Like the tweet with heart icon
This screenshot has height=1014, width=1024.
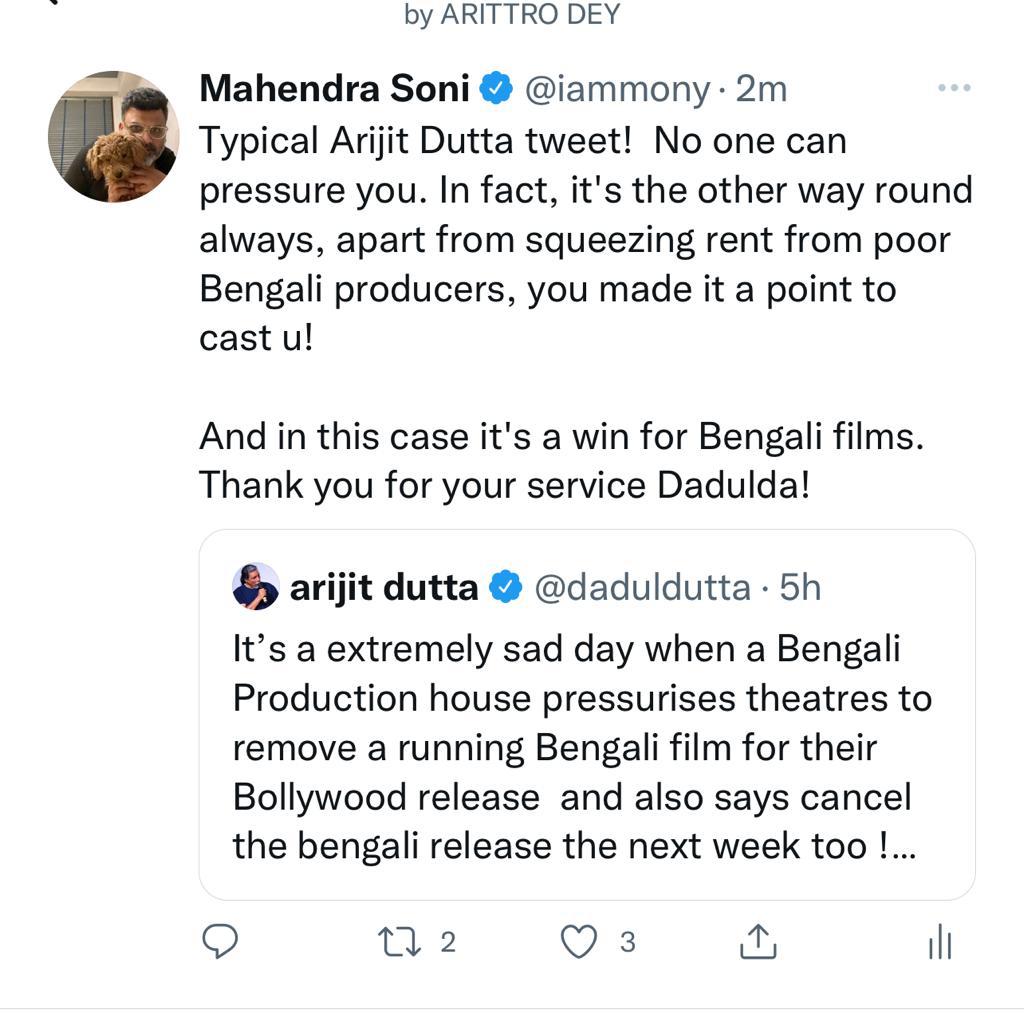[x=579, y=942]
